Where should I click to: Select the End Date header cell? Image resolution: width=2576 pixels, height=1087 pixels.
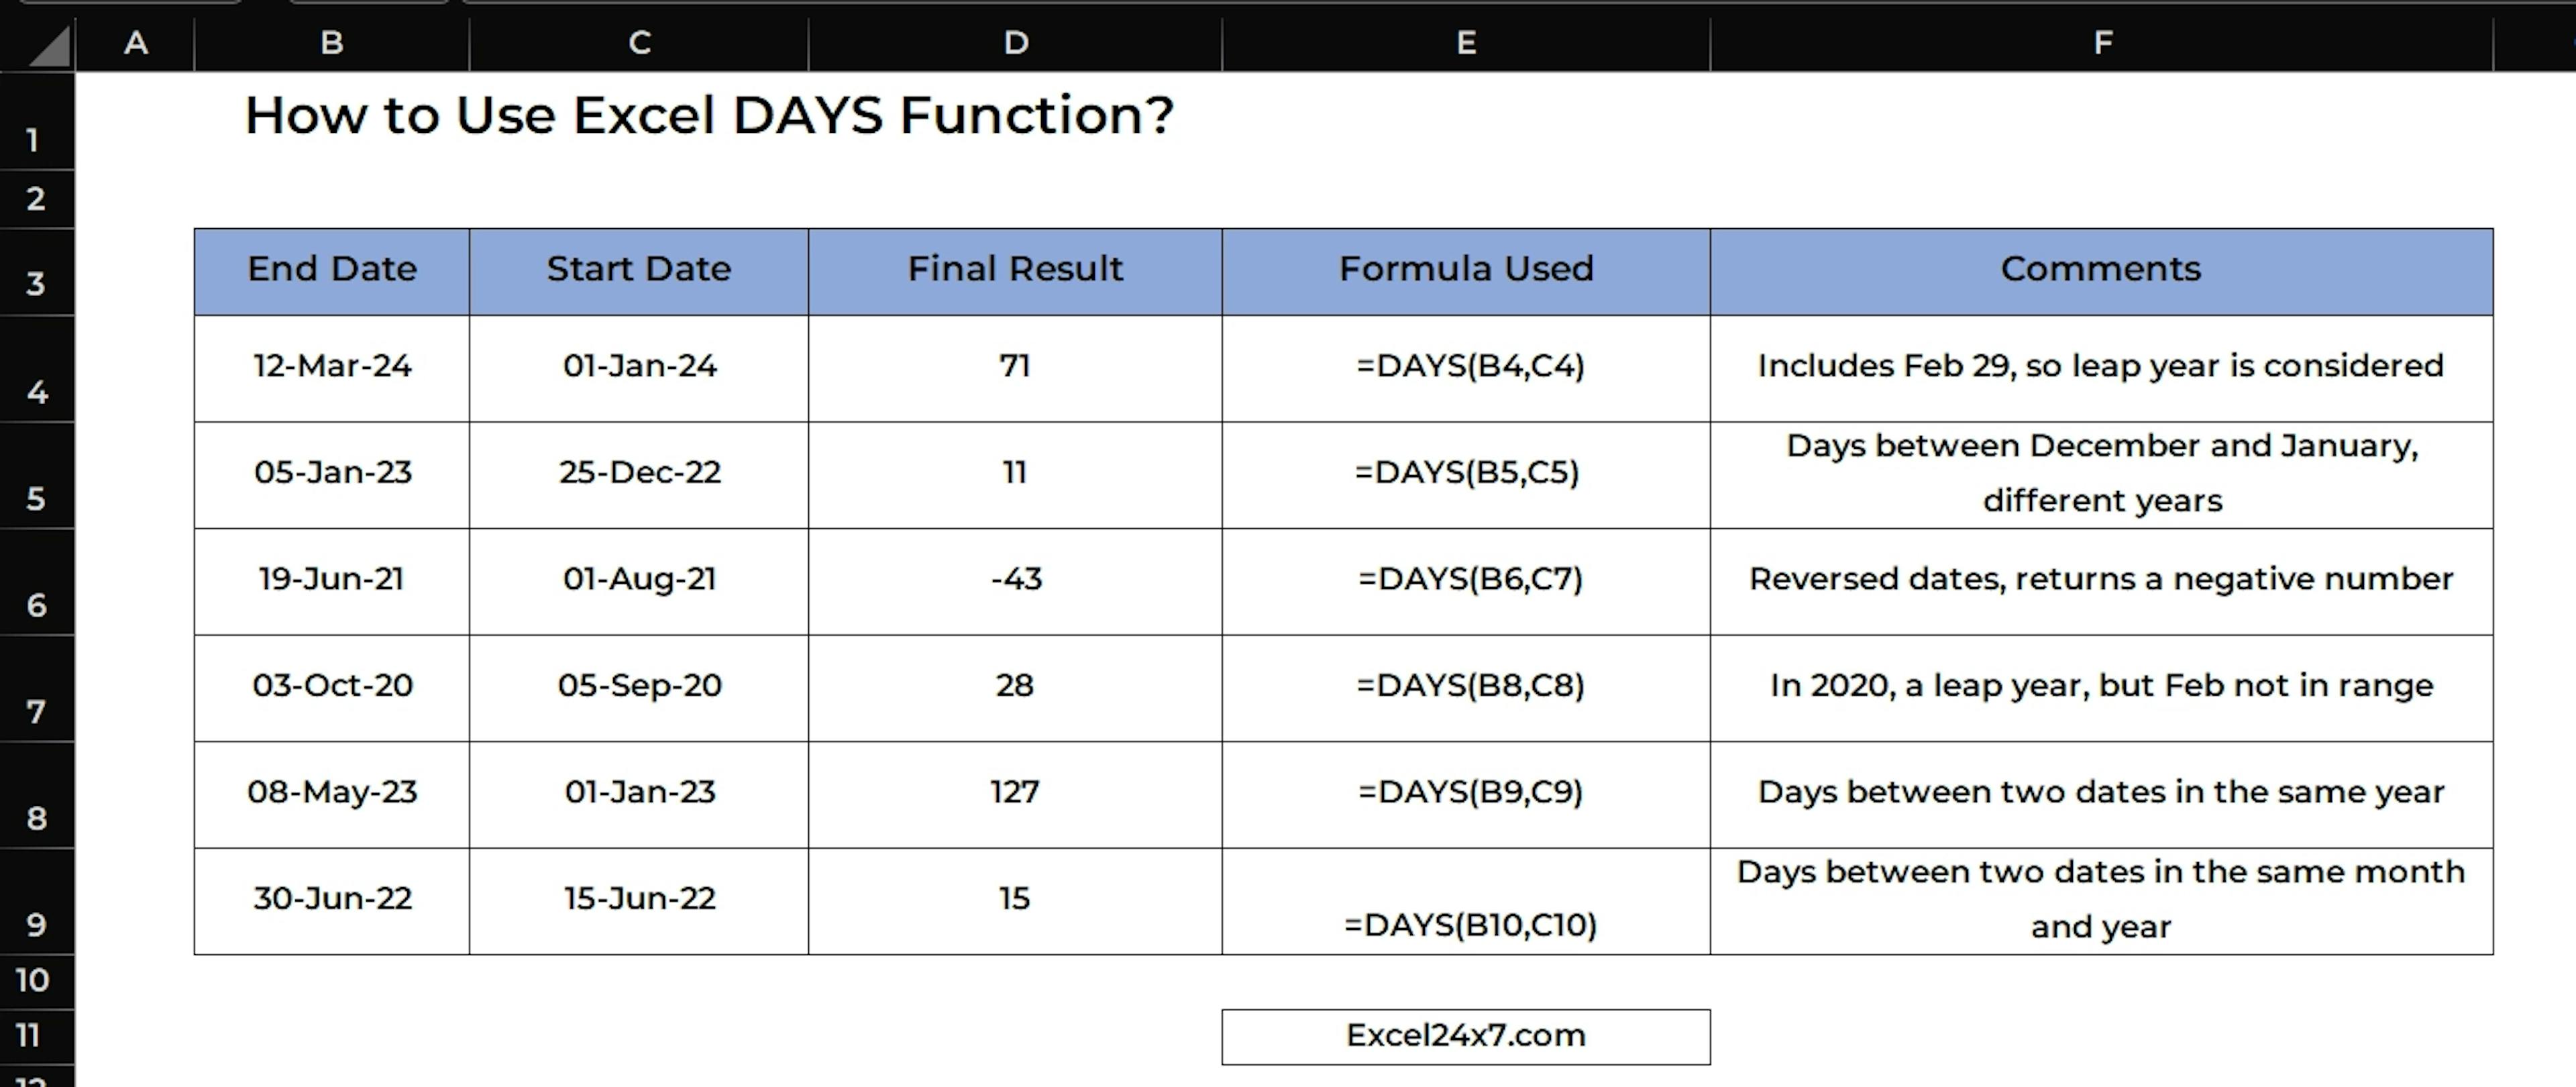click(332, 270)
